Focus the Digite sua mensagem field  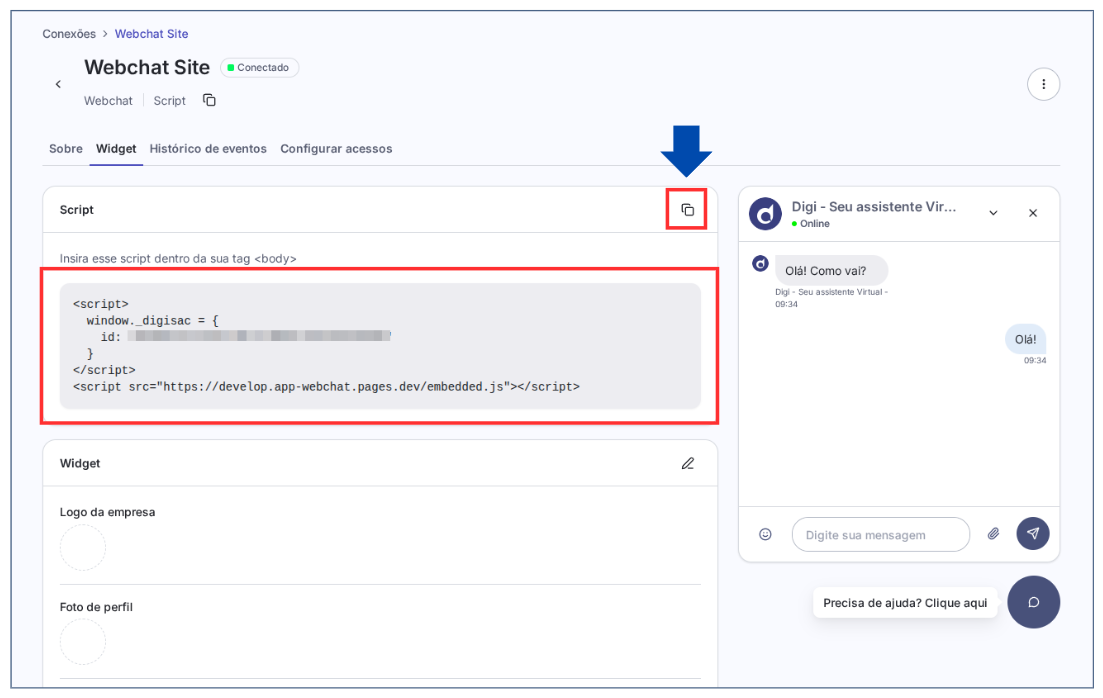[x=880, y=535]
